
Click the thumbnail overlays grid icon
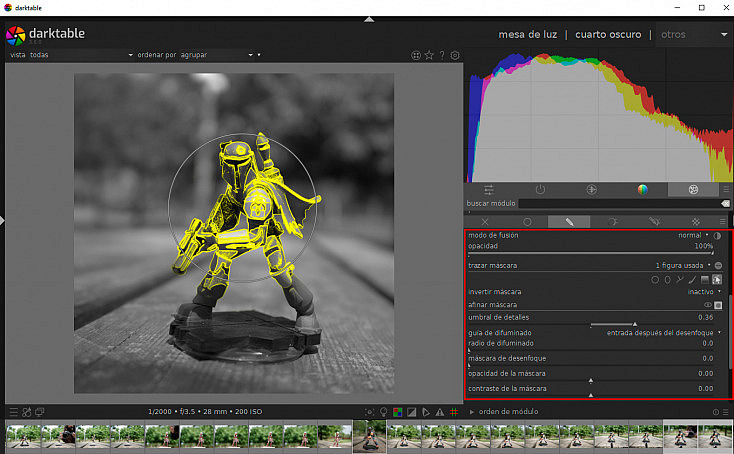(x=416, y=55)
